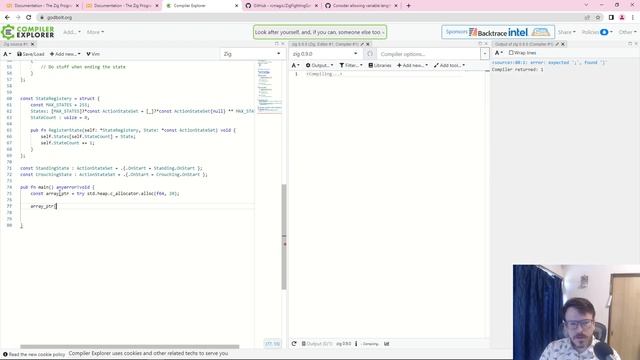Image resolution: width=640 pixels, height=360 pixels.
Task: Open a new browser tab
Action: point(408,6)
